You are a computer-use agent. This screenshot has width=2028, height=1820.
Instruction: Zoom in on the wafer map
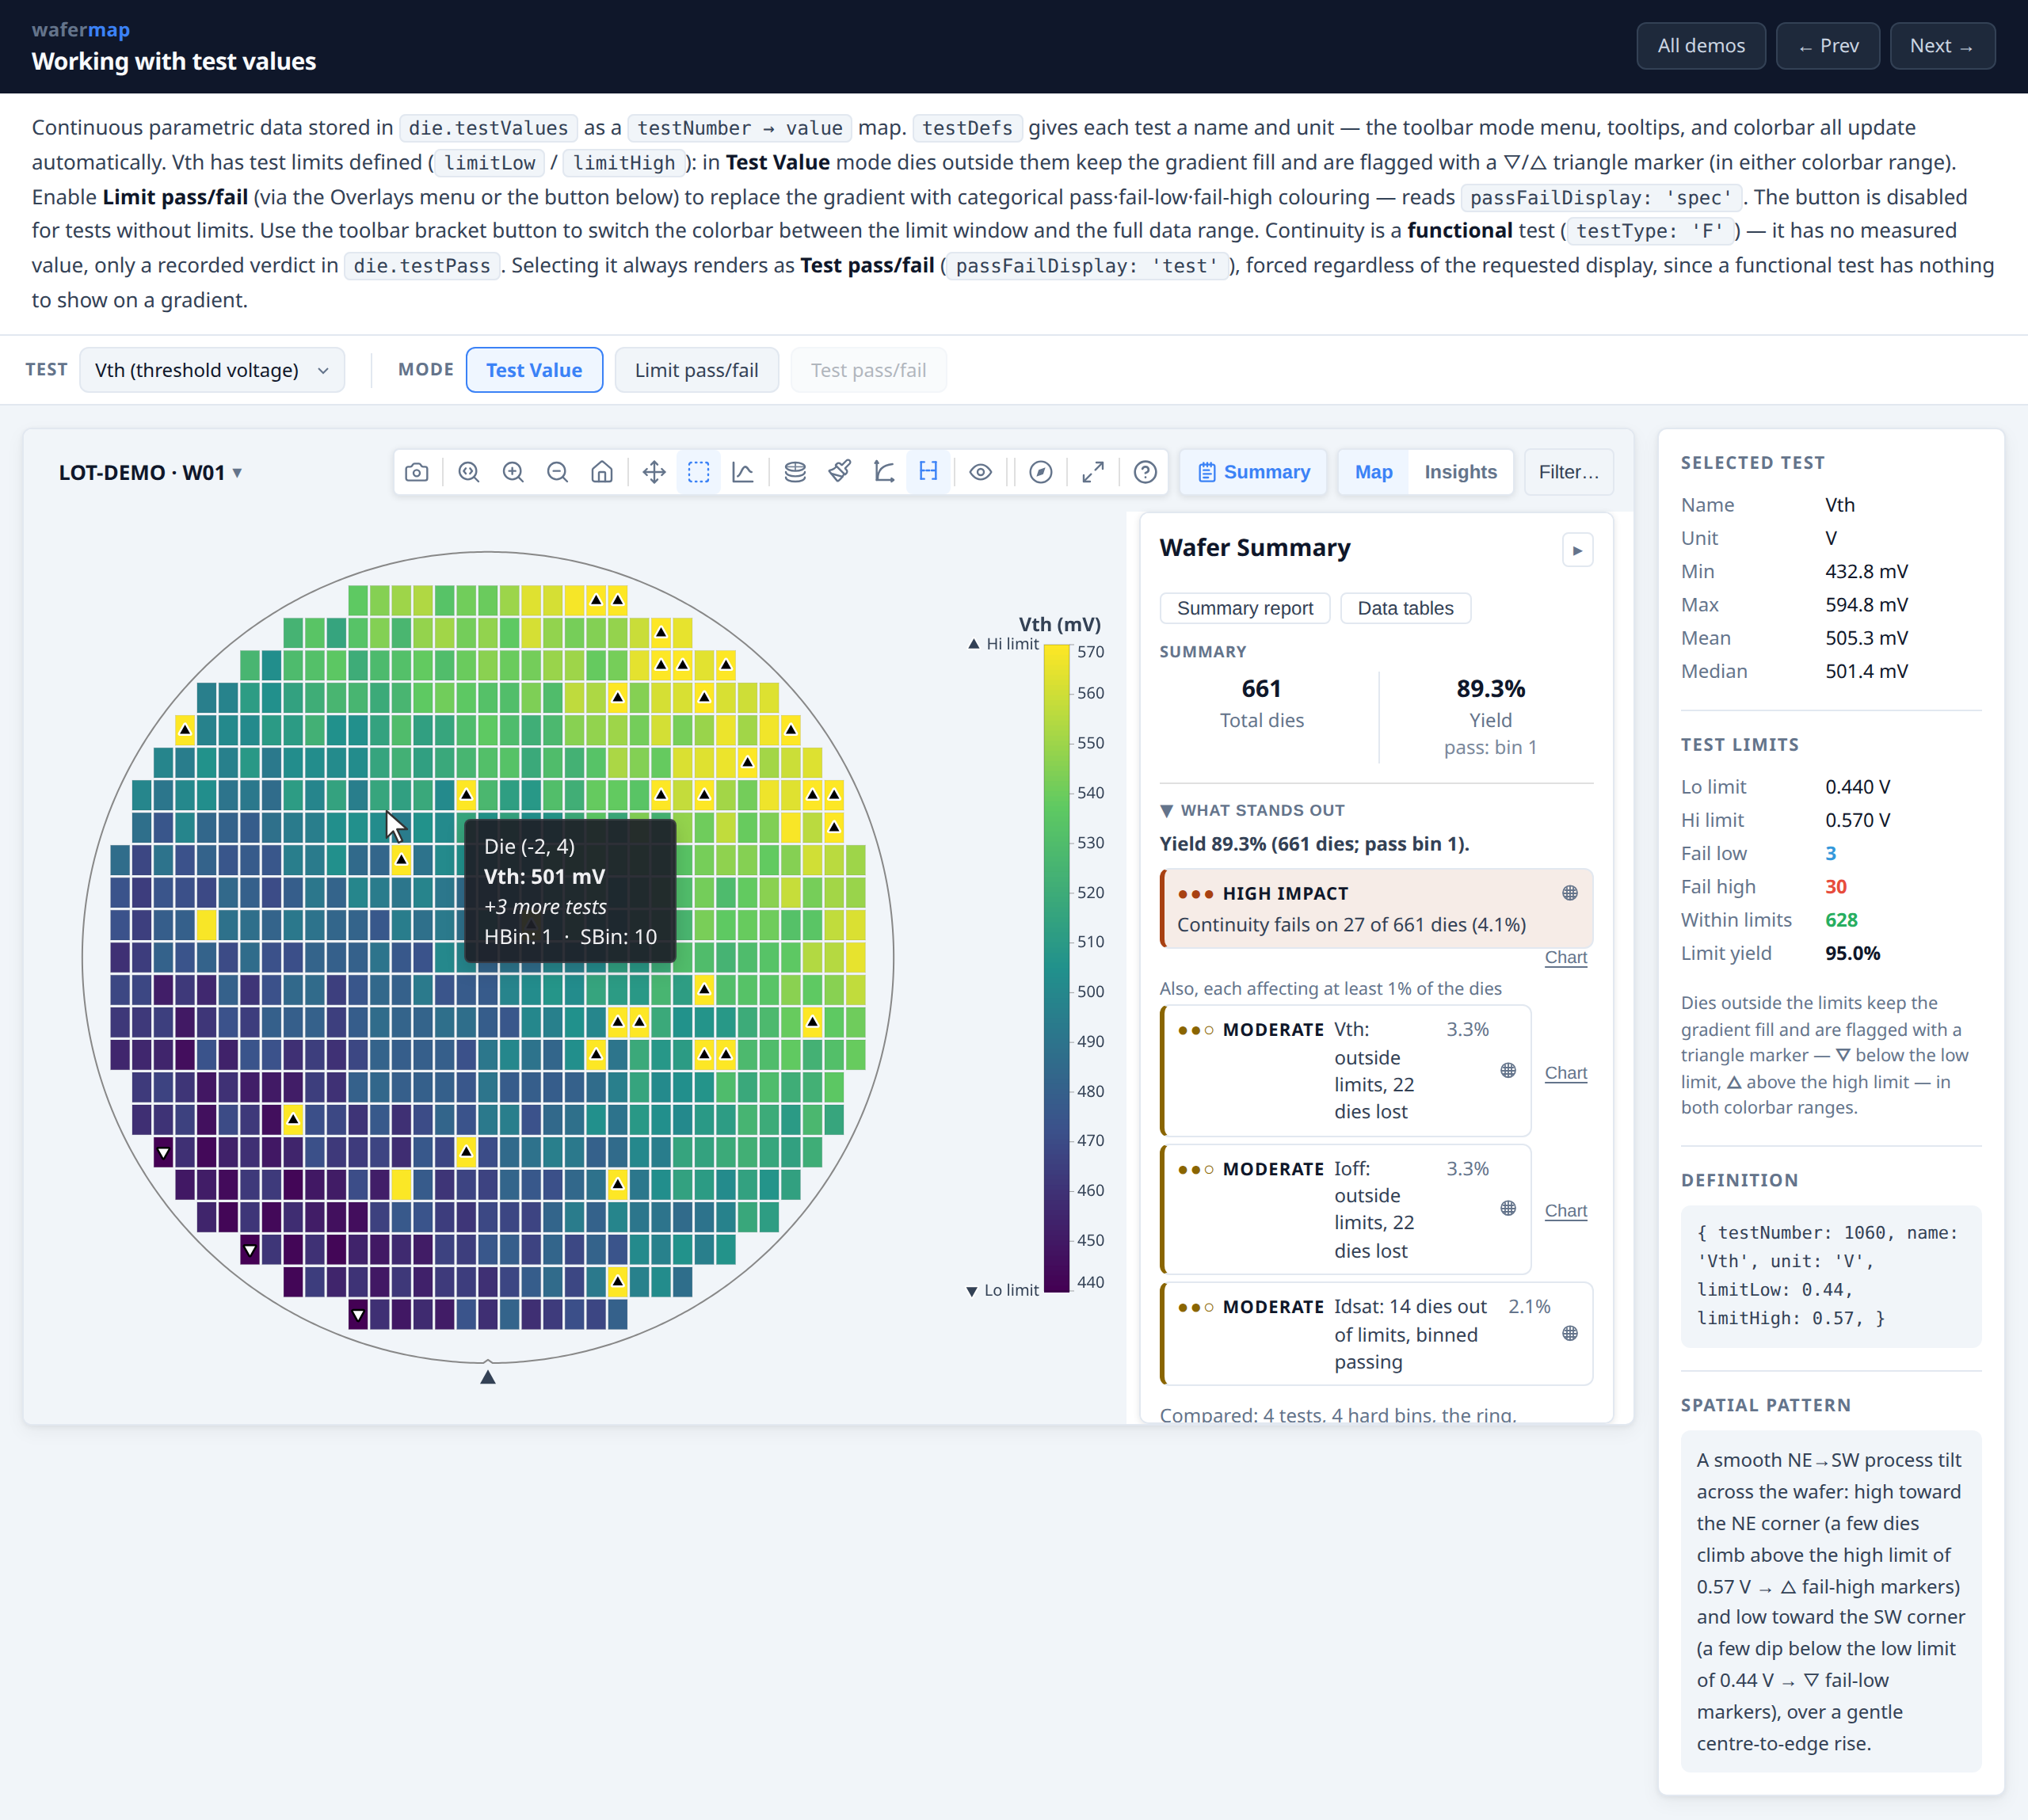click(x=513, y=472)
